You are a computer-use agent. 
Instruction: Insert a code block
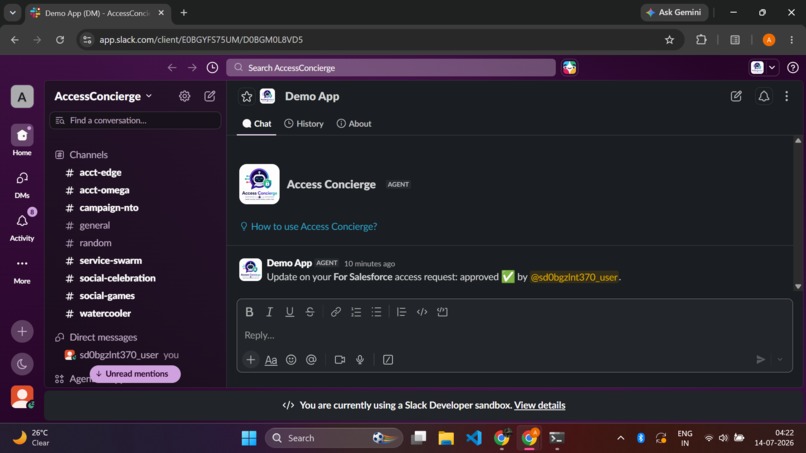pyautogui.click(x=442, y=312)
